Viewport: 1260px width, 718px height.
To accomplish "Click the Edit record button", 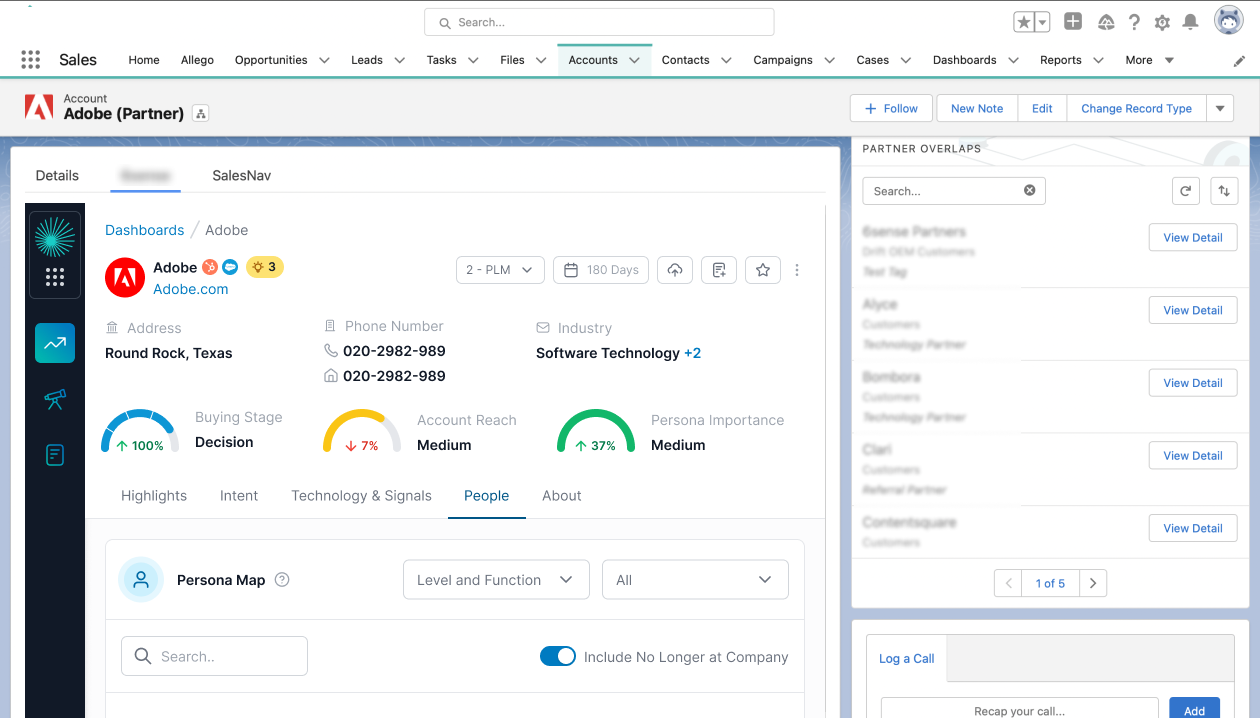I will [1042, 108].
